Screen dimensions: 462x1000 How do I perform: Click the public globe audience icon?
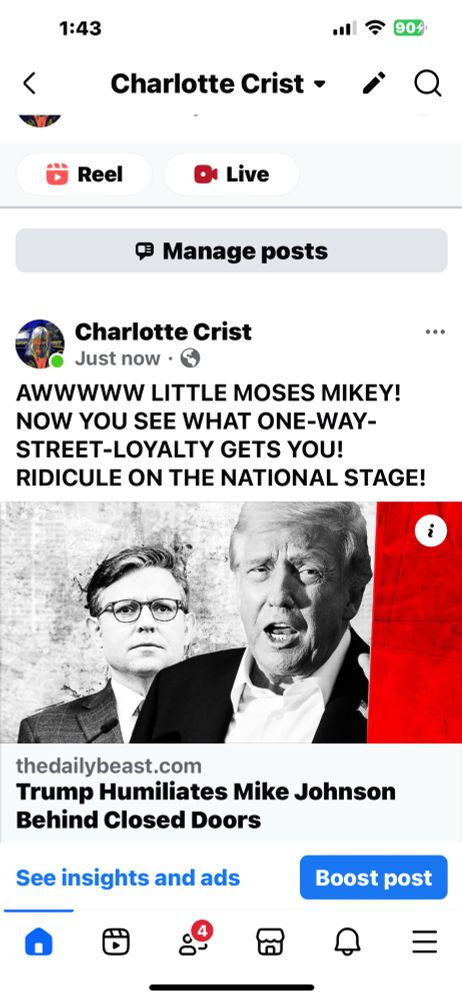pyautogui.click(x=190, y=359)
